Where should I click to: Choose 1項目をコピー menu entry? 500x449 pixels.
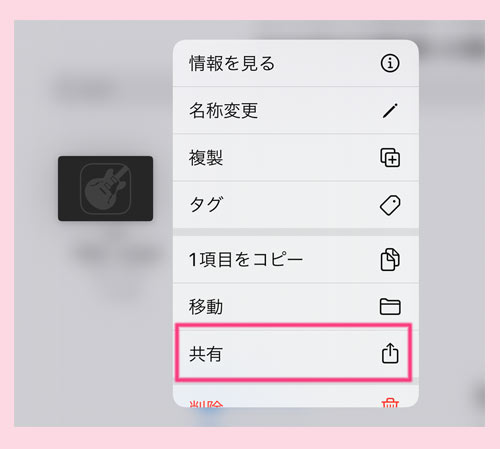point(296,259)
